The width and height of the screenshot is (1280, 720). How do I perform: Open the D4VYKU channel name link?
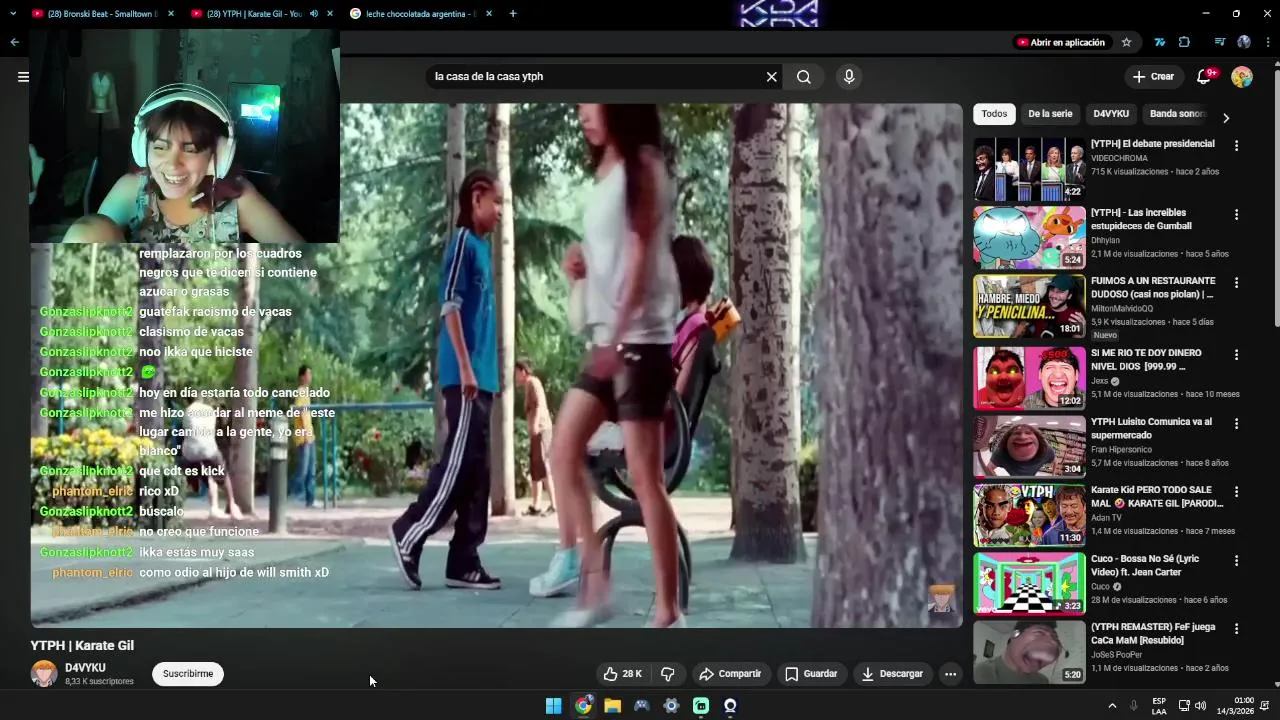tap(85, 668)
